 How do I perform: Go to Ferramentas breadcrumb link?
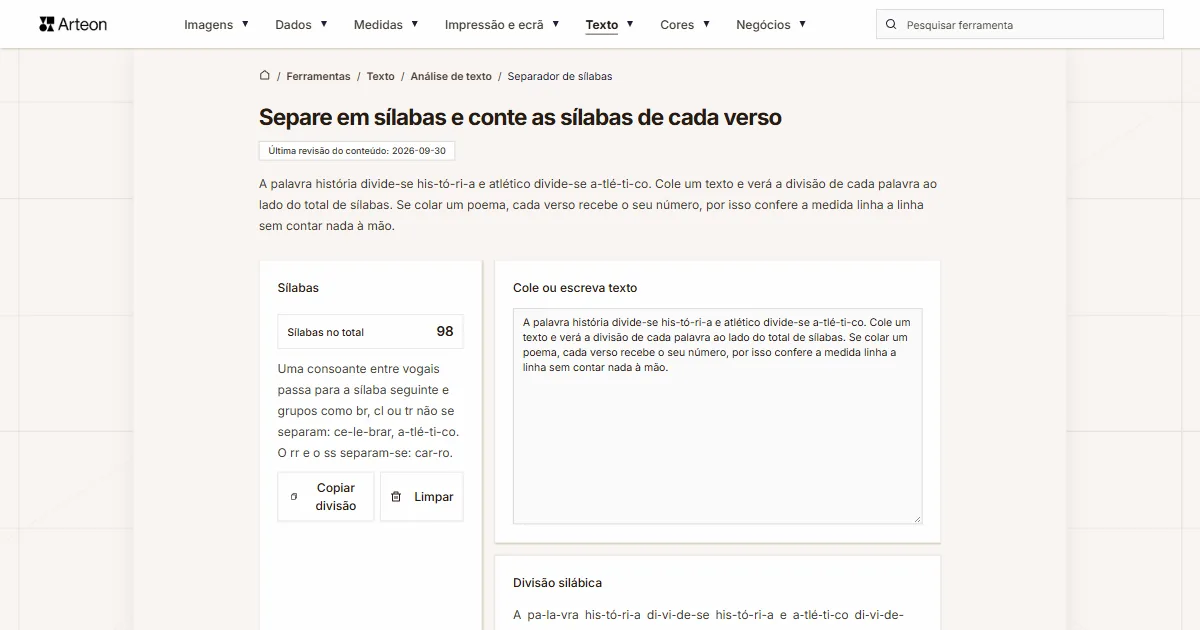[318, 76]
